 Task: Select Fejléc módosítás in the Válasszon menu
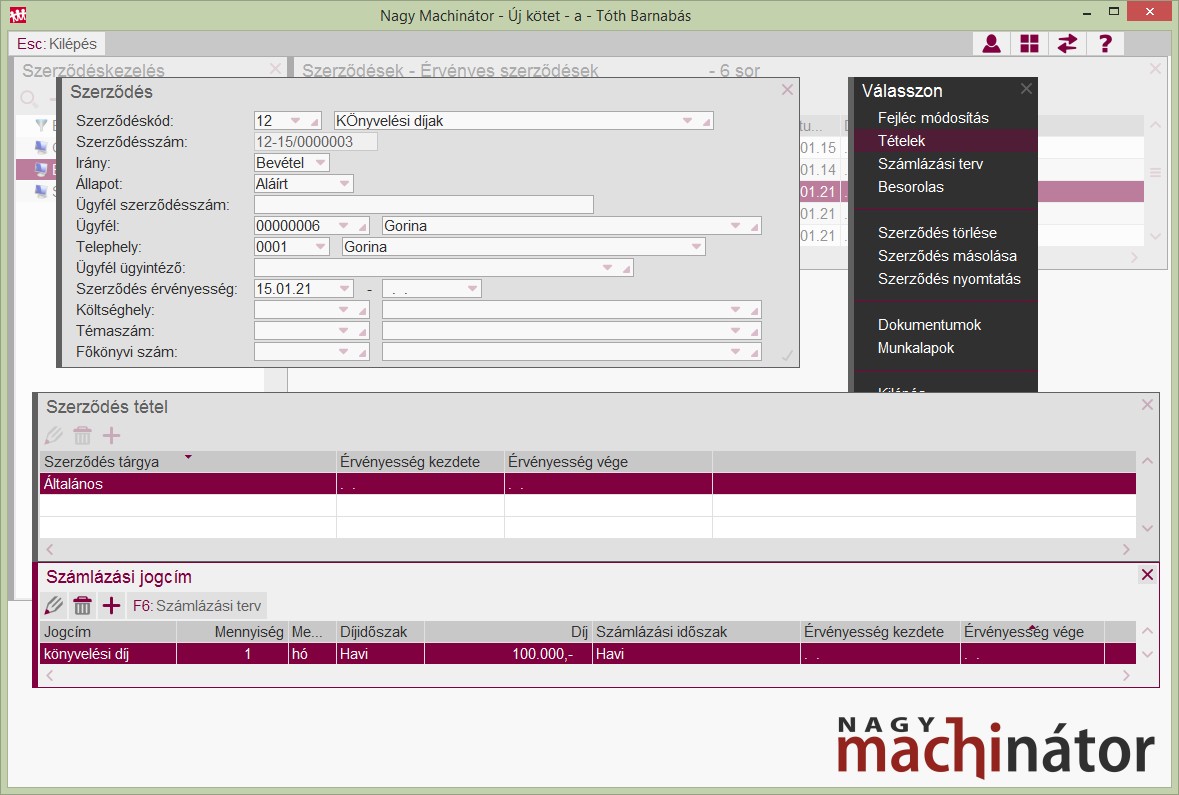[x=933, y=117]
